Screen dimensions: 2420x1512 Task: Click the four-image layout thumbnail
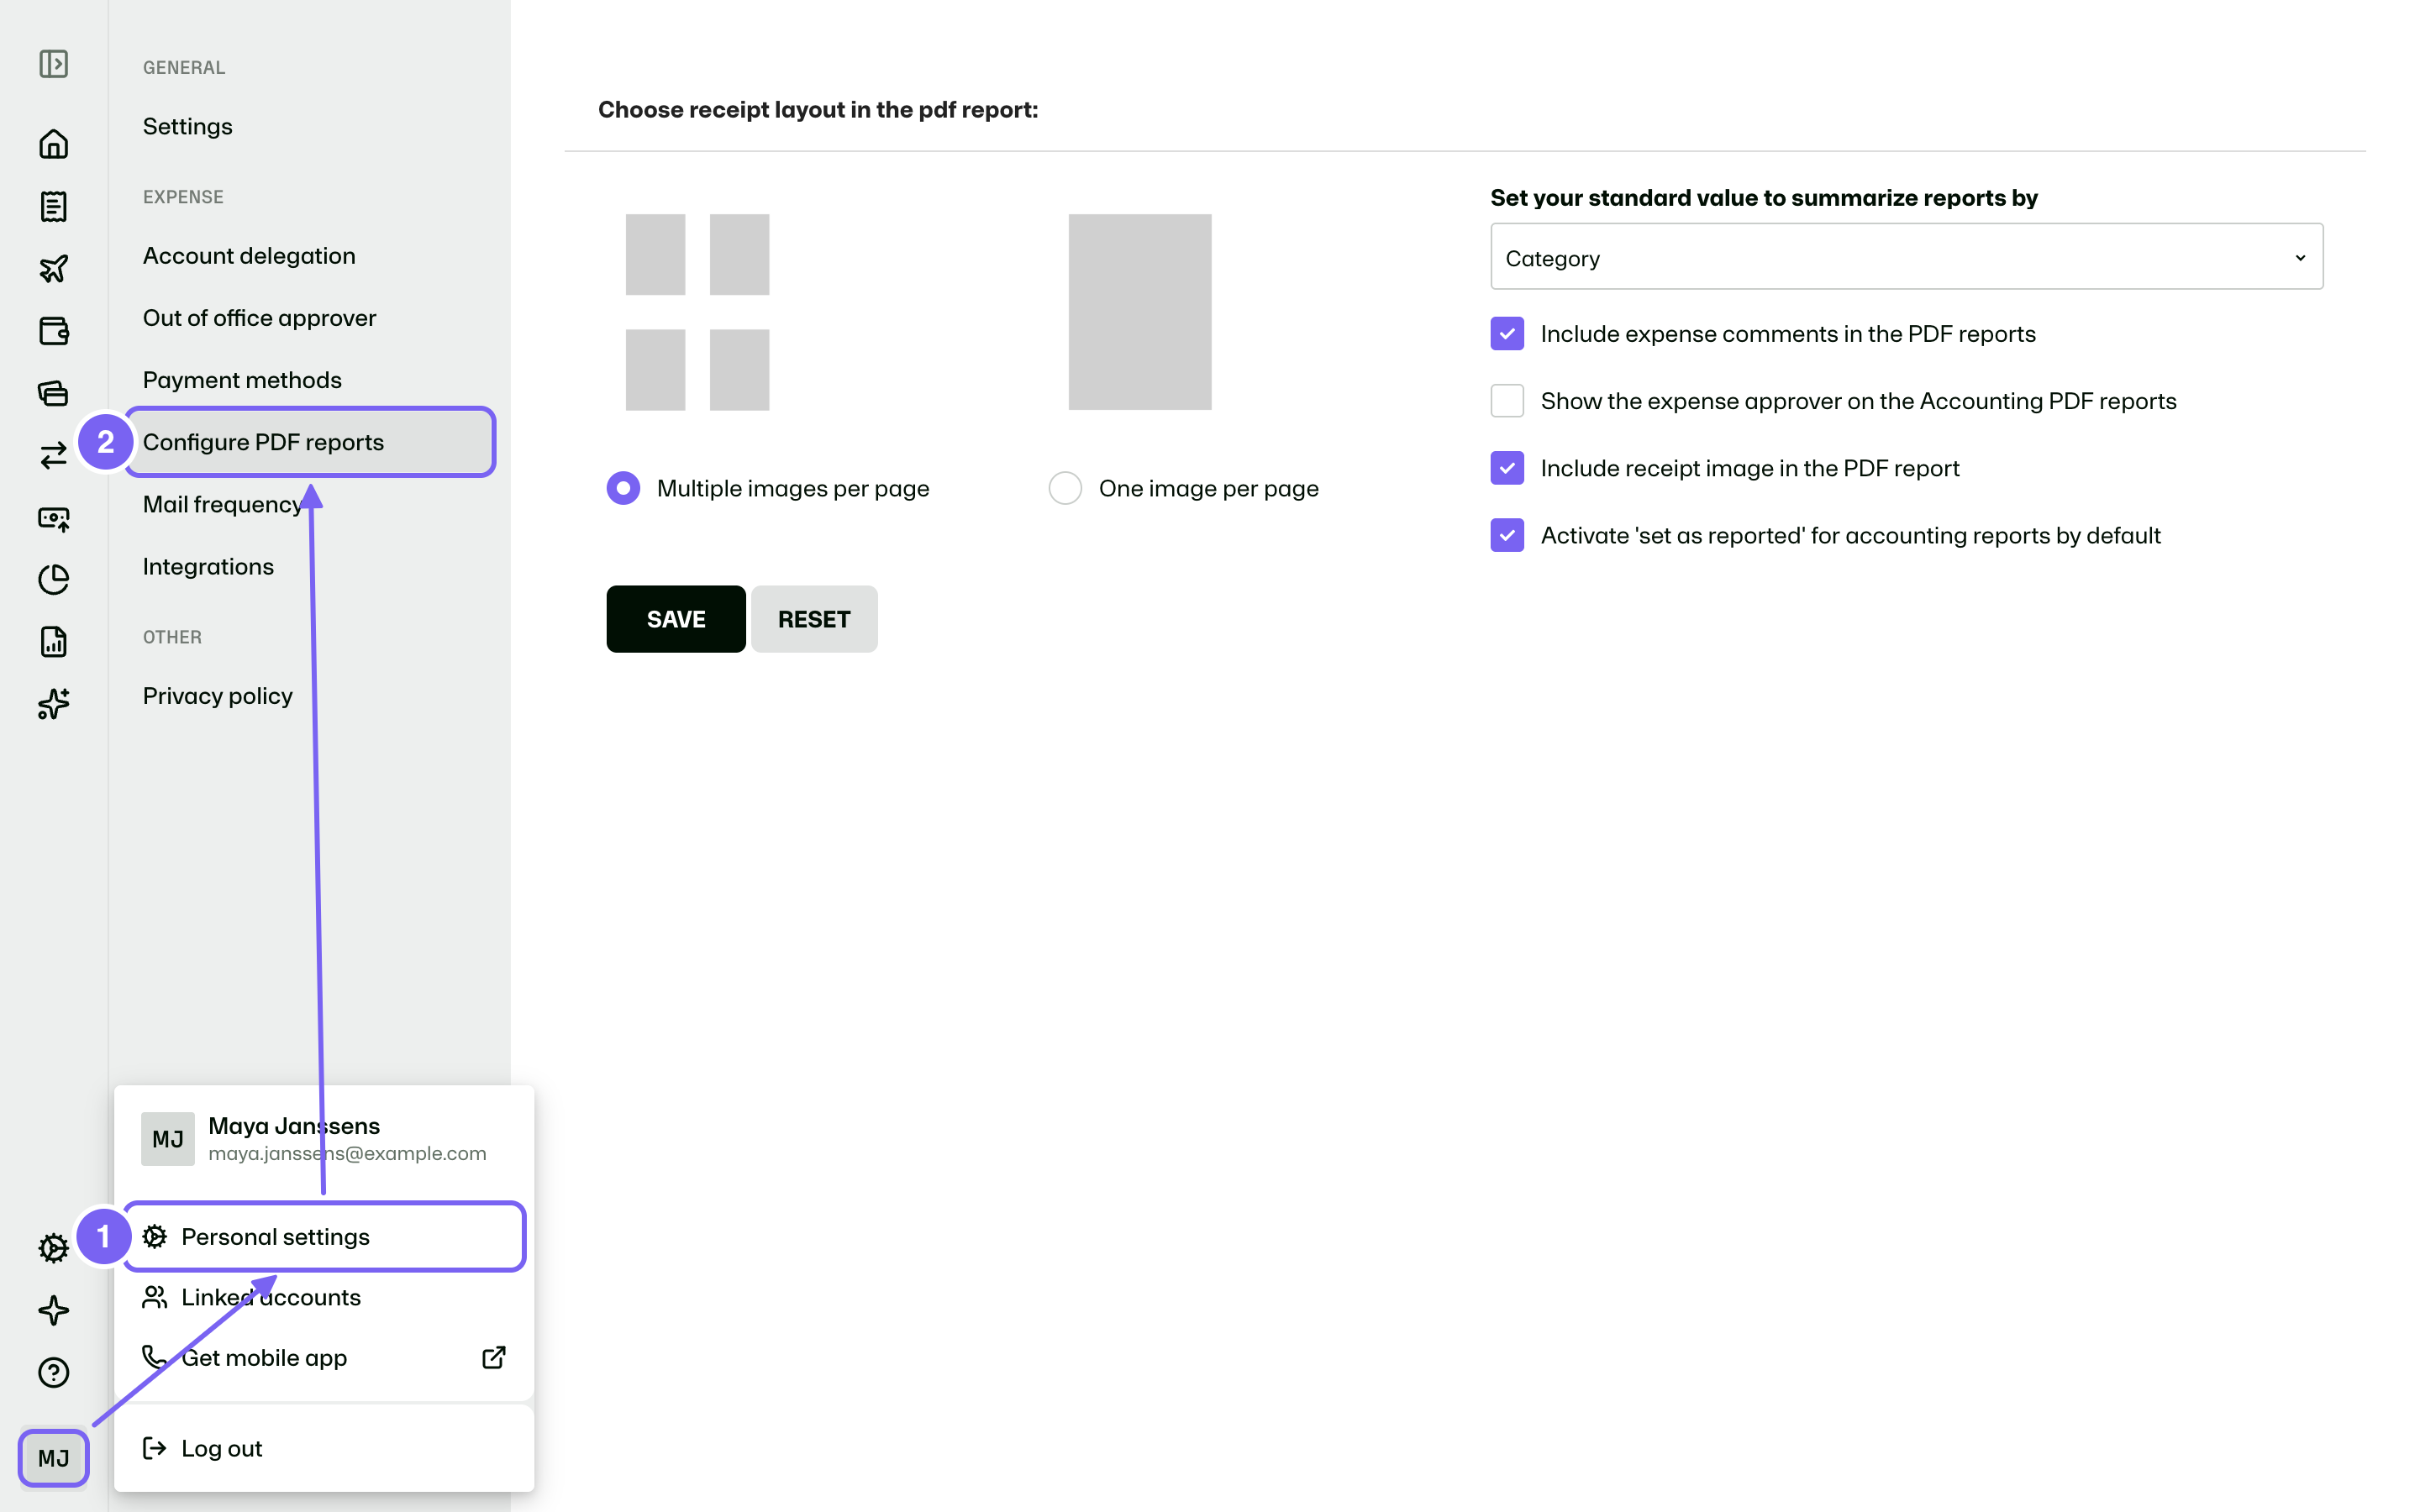pyautogui.click(x=697, y=312)
